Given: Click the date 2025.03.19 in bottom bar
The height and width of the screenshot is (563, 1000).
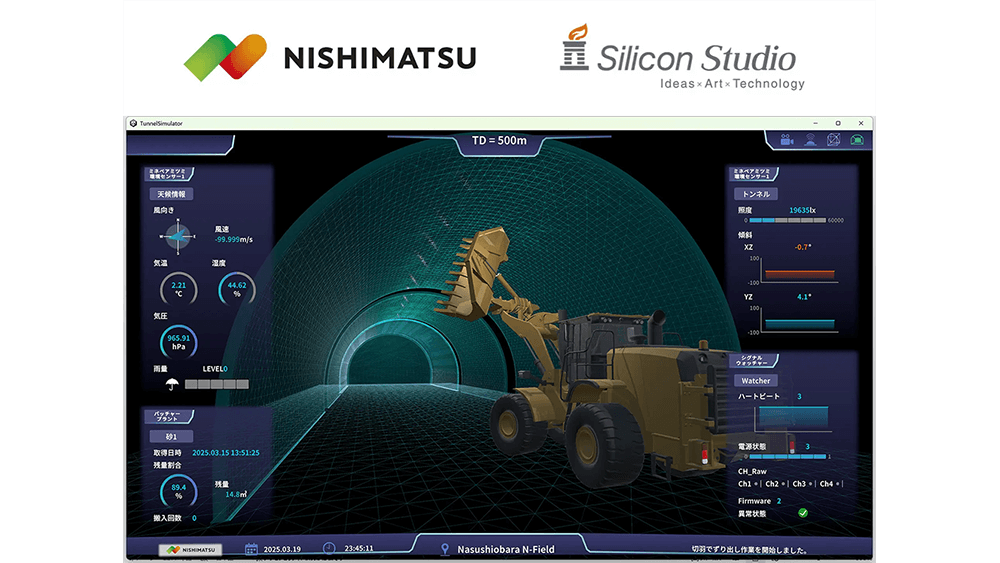Looking at the screenshot, I should point(282,549).
